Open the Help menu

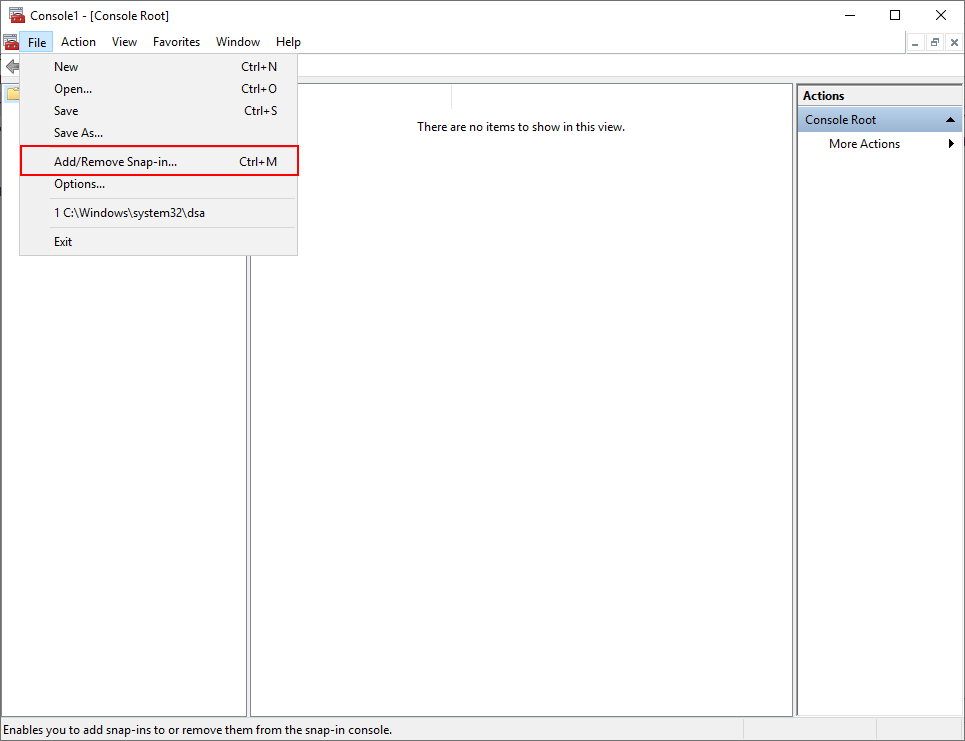(x=288, y=42)
